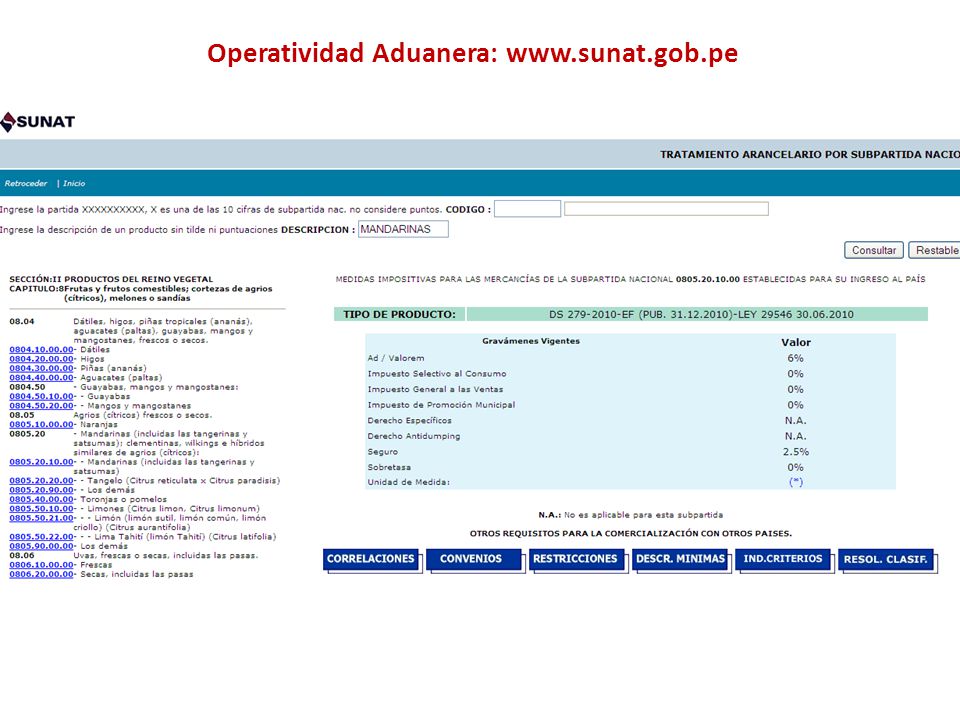This screenshot has width=960, height=720.
Task: Click the 08.05 Agrios heading row
Action: pos(111,415)
